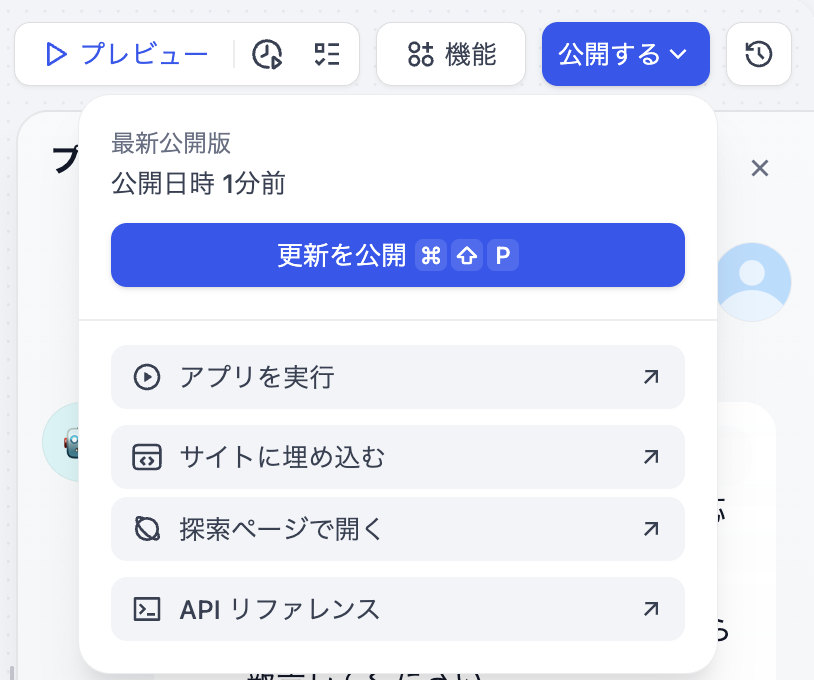Click the planet explore icon

point(147,529)
